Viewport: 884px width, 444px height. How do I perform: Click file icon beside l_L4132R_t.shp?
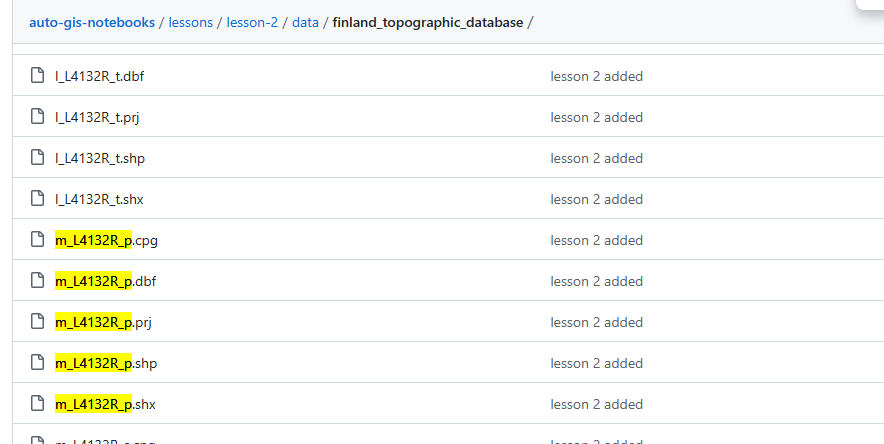coord(38,158)
